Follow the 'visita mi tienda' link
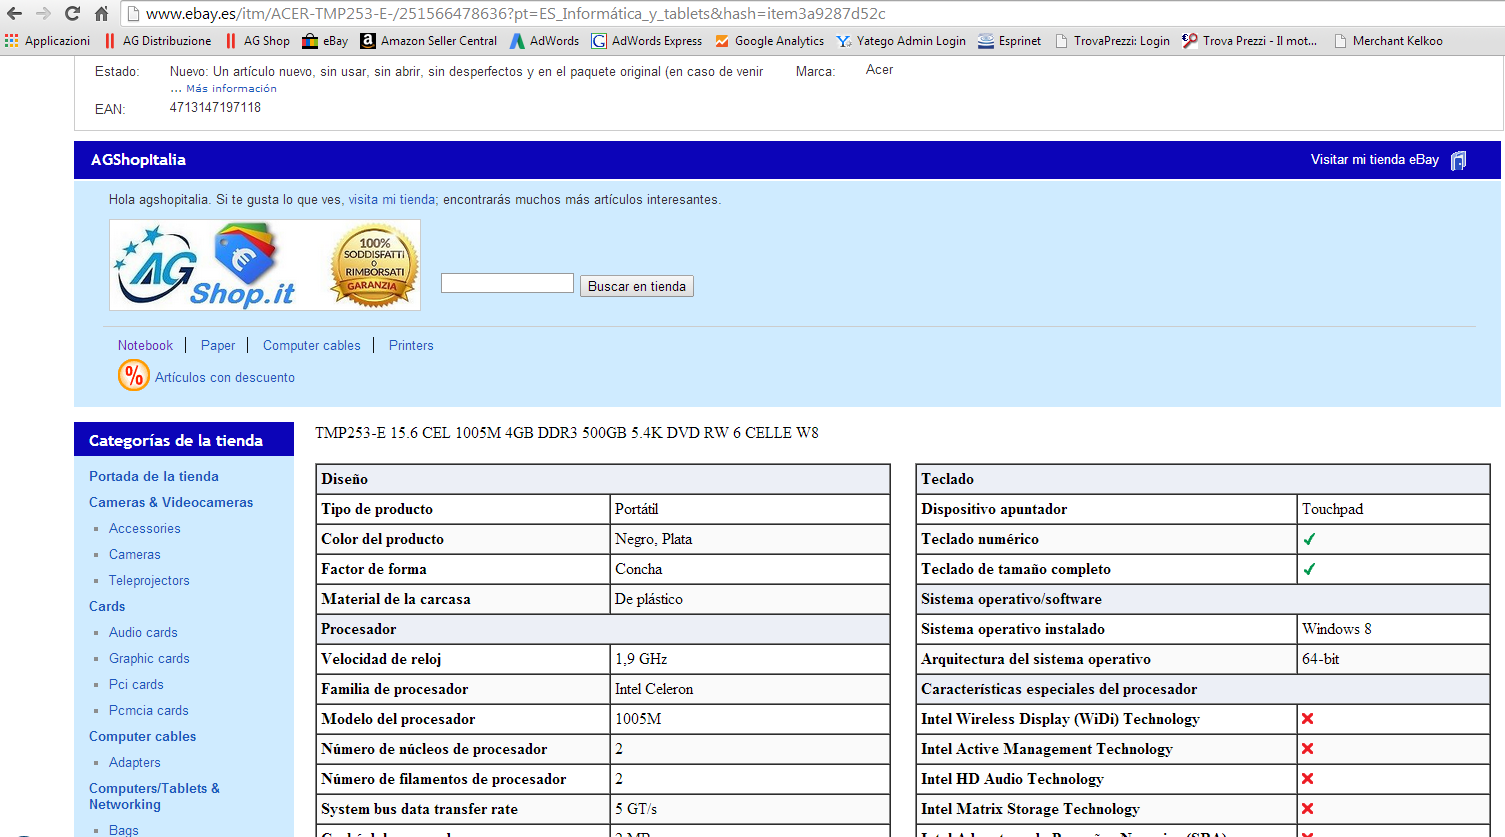This screenshot has width=1505, height=837. pyautogui.click(x=392, y=200)
